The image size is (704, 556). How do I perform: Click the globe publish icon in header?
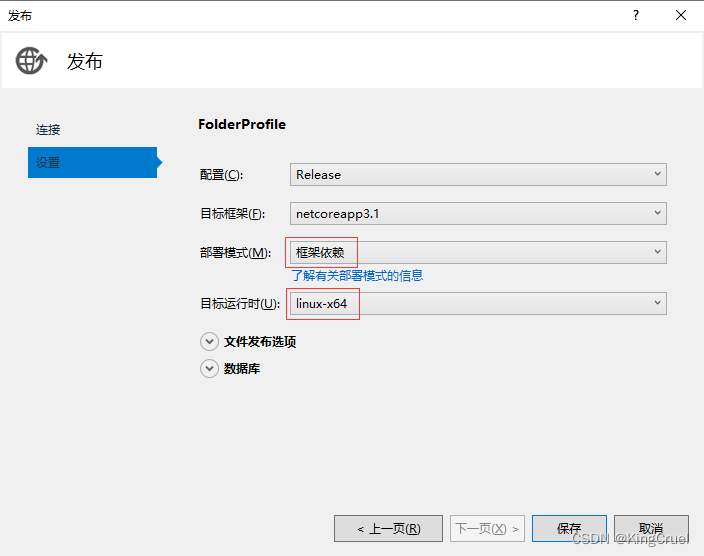(x=31, y=61)
